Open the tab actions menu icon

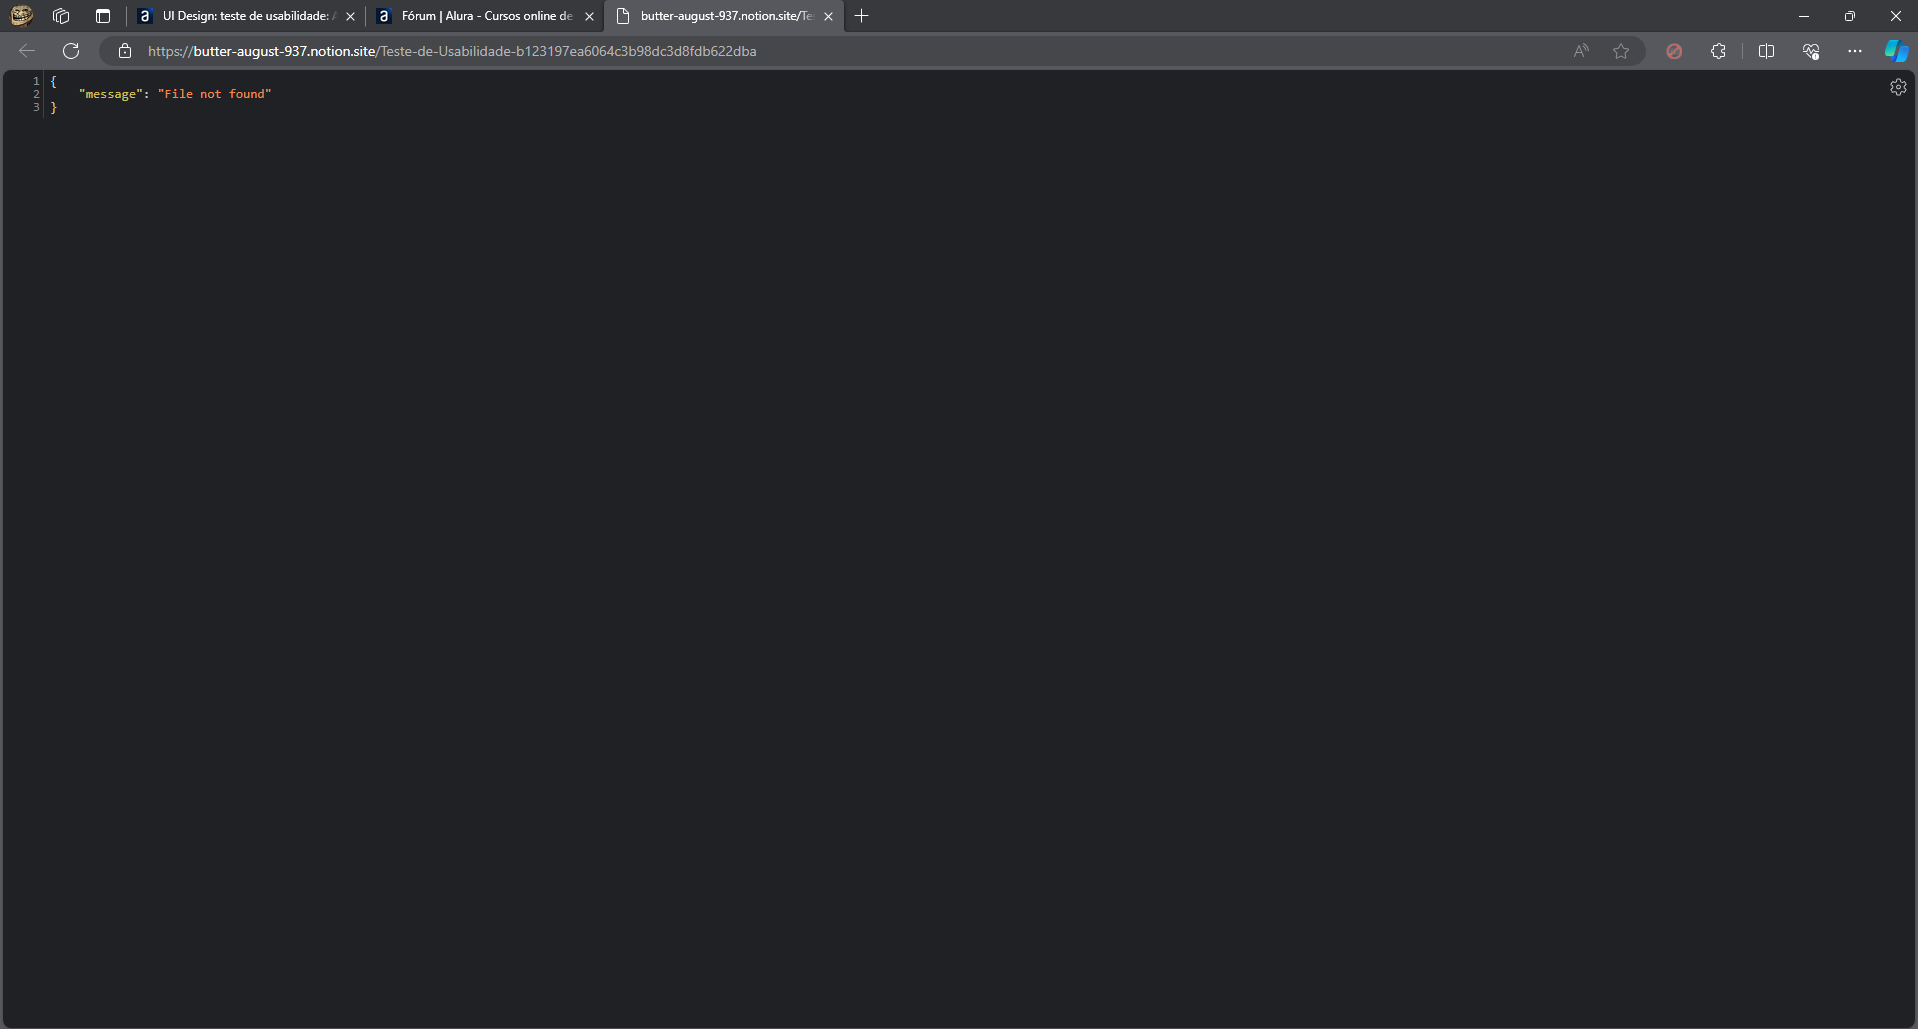[103, 16]
